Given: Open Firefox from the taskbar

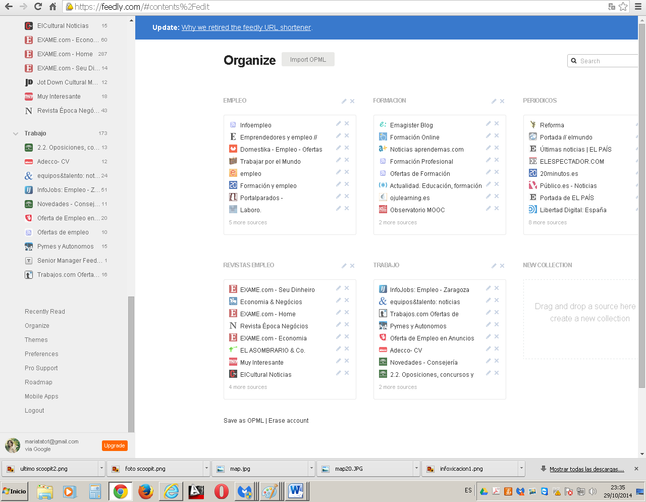Looking at the screenshot, I should coord(145,491).
